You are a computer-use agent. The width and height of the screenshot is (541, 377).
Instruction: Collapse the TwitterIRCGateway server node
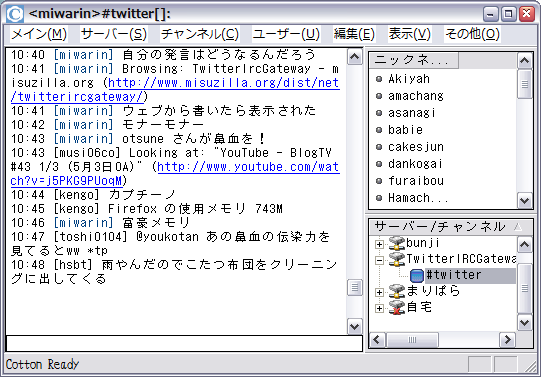(x=379, y=260)
